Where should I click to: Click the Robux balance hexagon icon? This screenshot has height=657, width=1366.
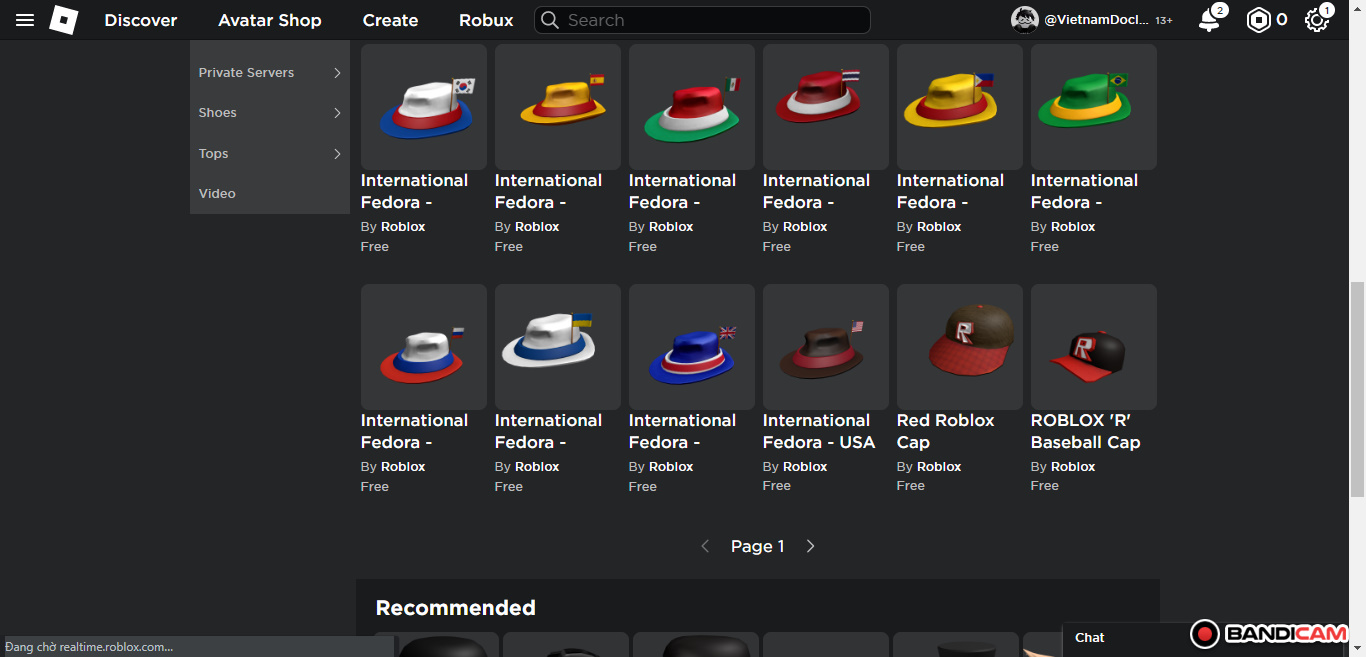click(1258, 20)
